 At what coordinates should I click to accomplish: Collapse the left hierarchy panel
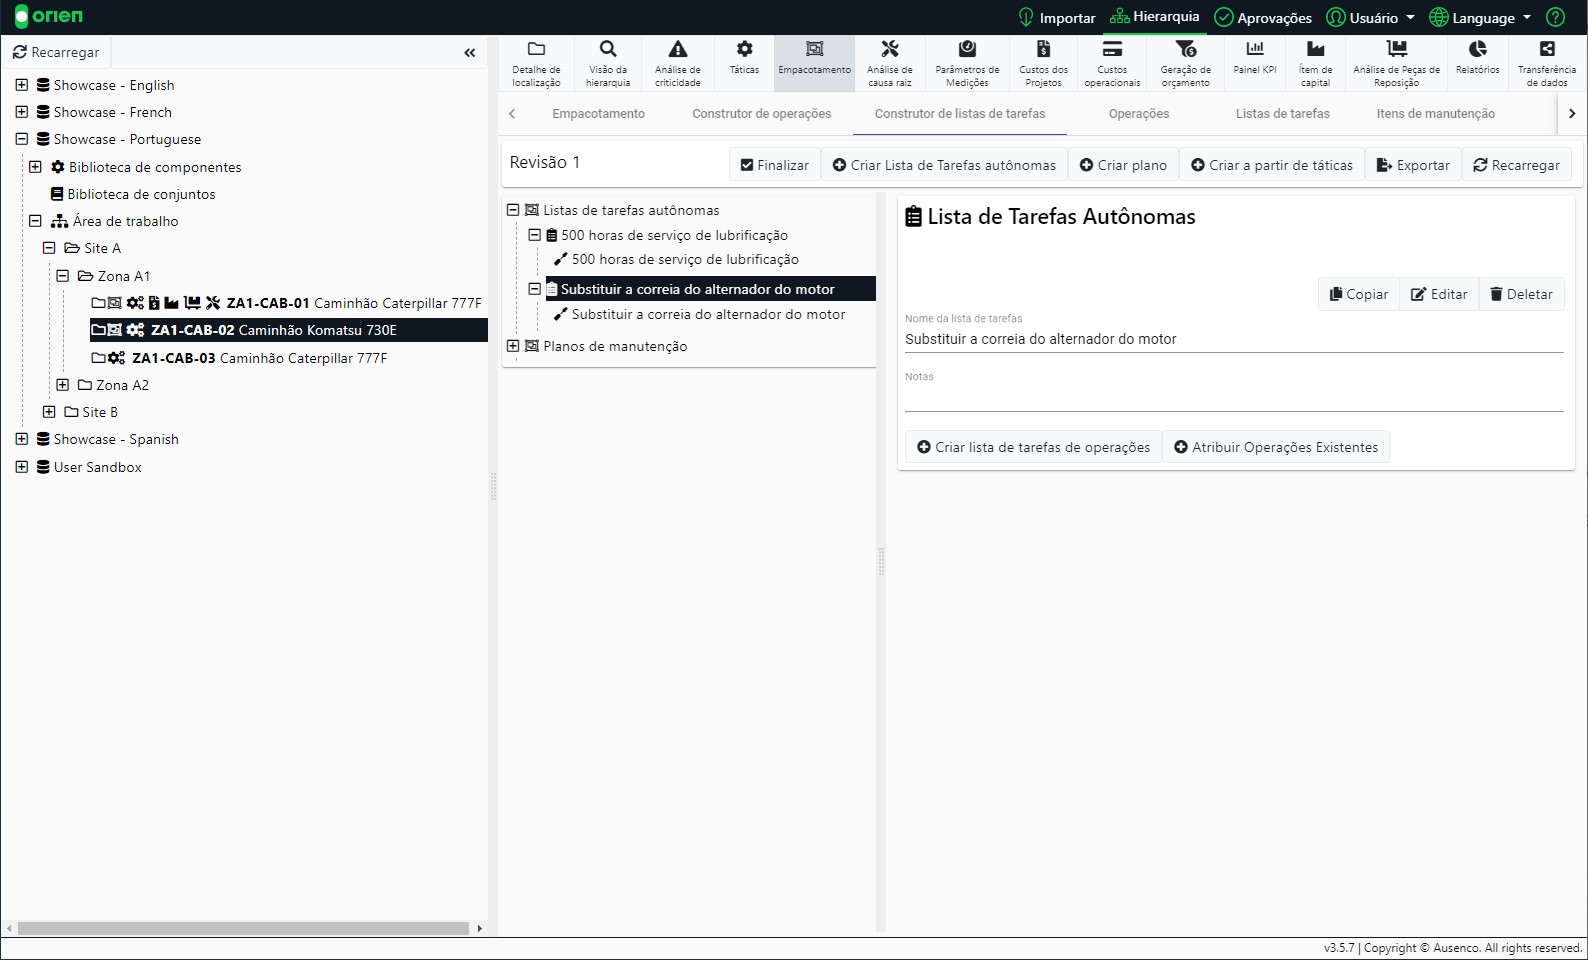tap(470, 53)
